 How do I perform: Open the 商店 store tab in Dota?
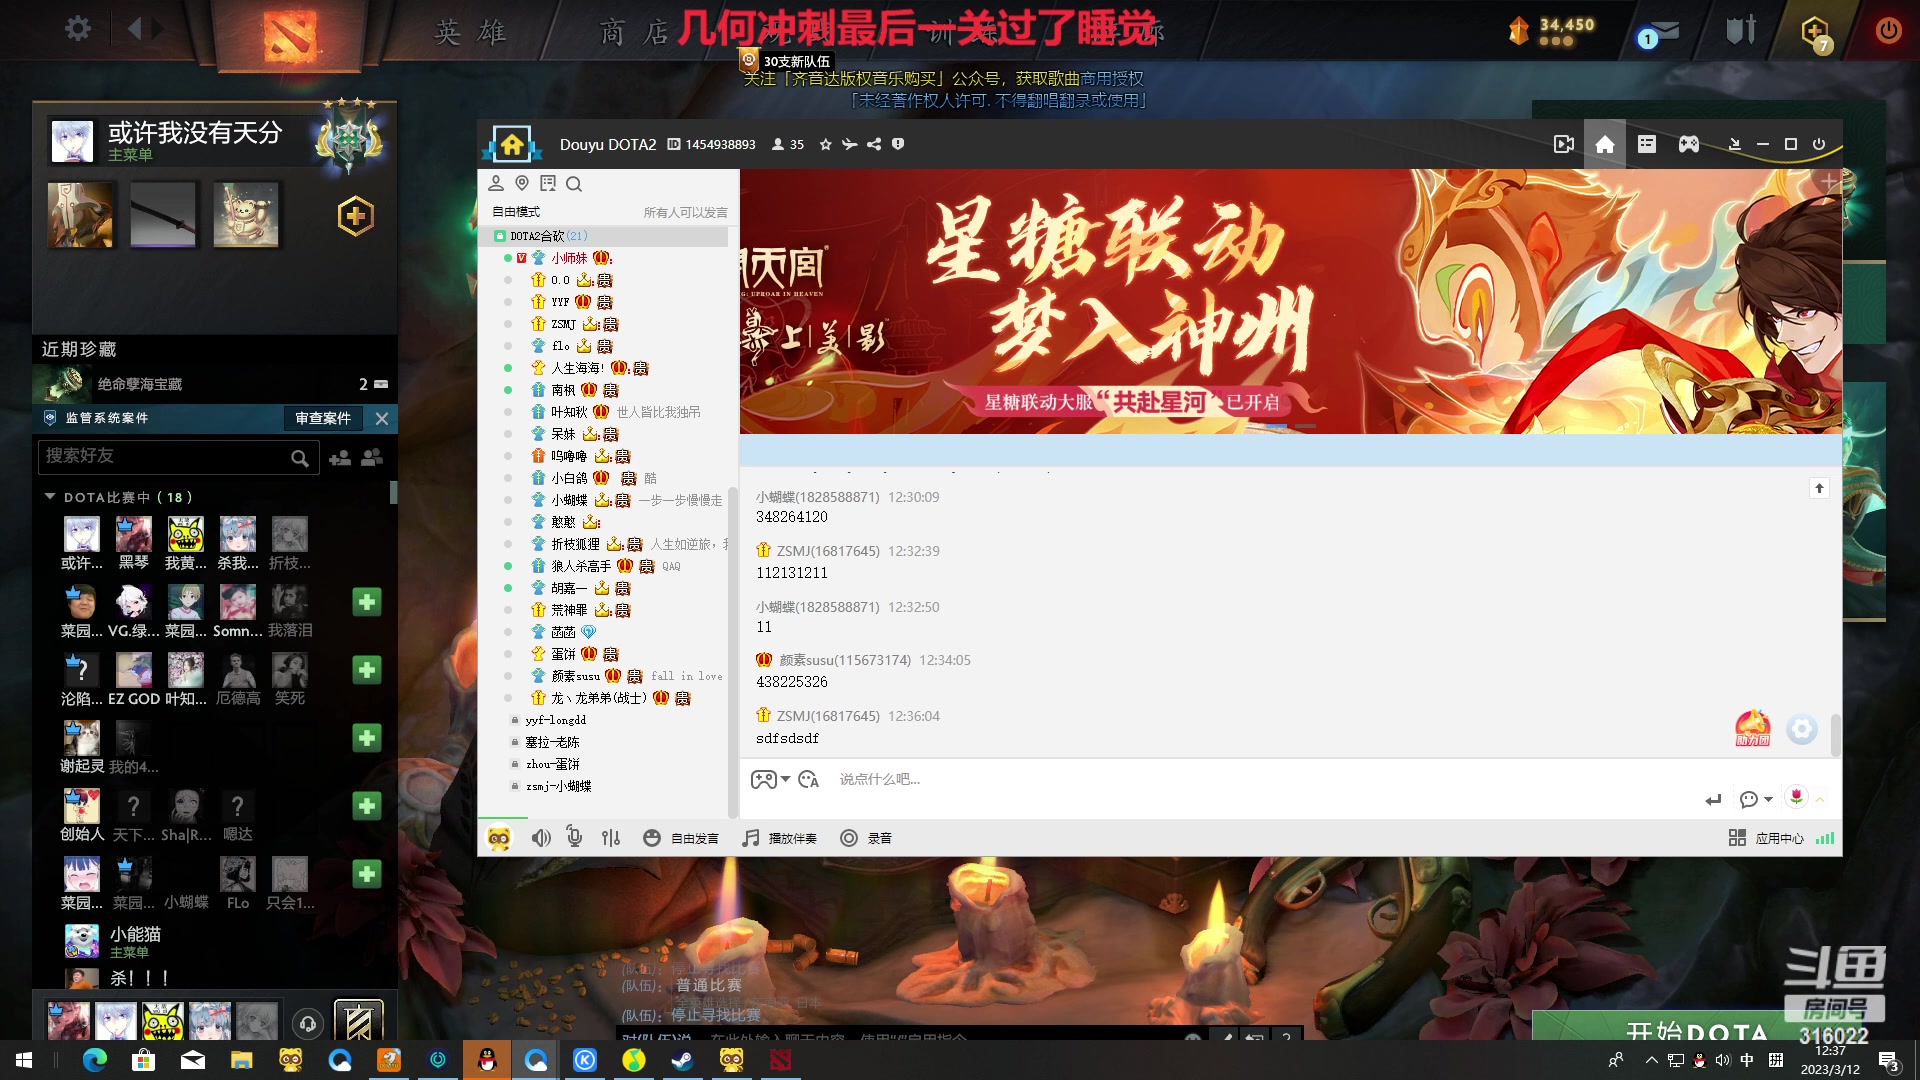click(x=634, y=32)
